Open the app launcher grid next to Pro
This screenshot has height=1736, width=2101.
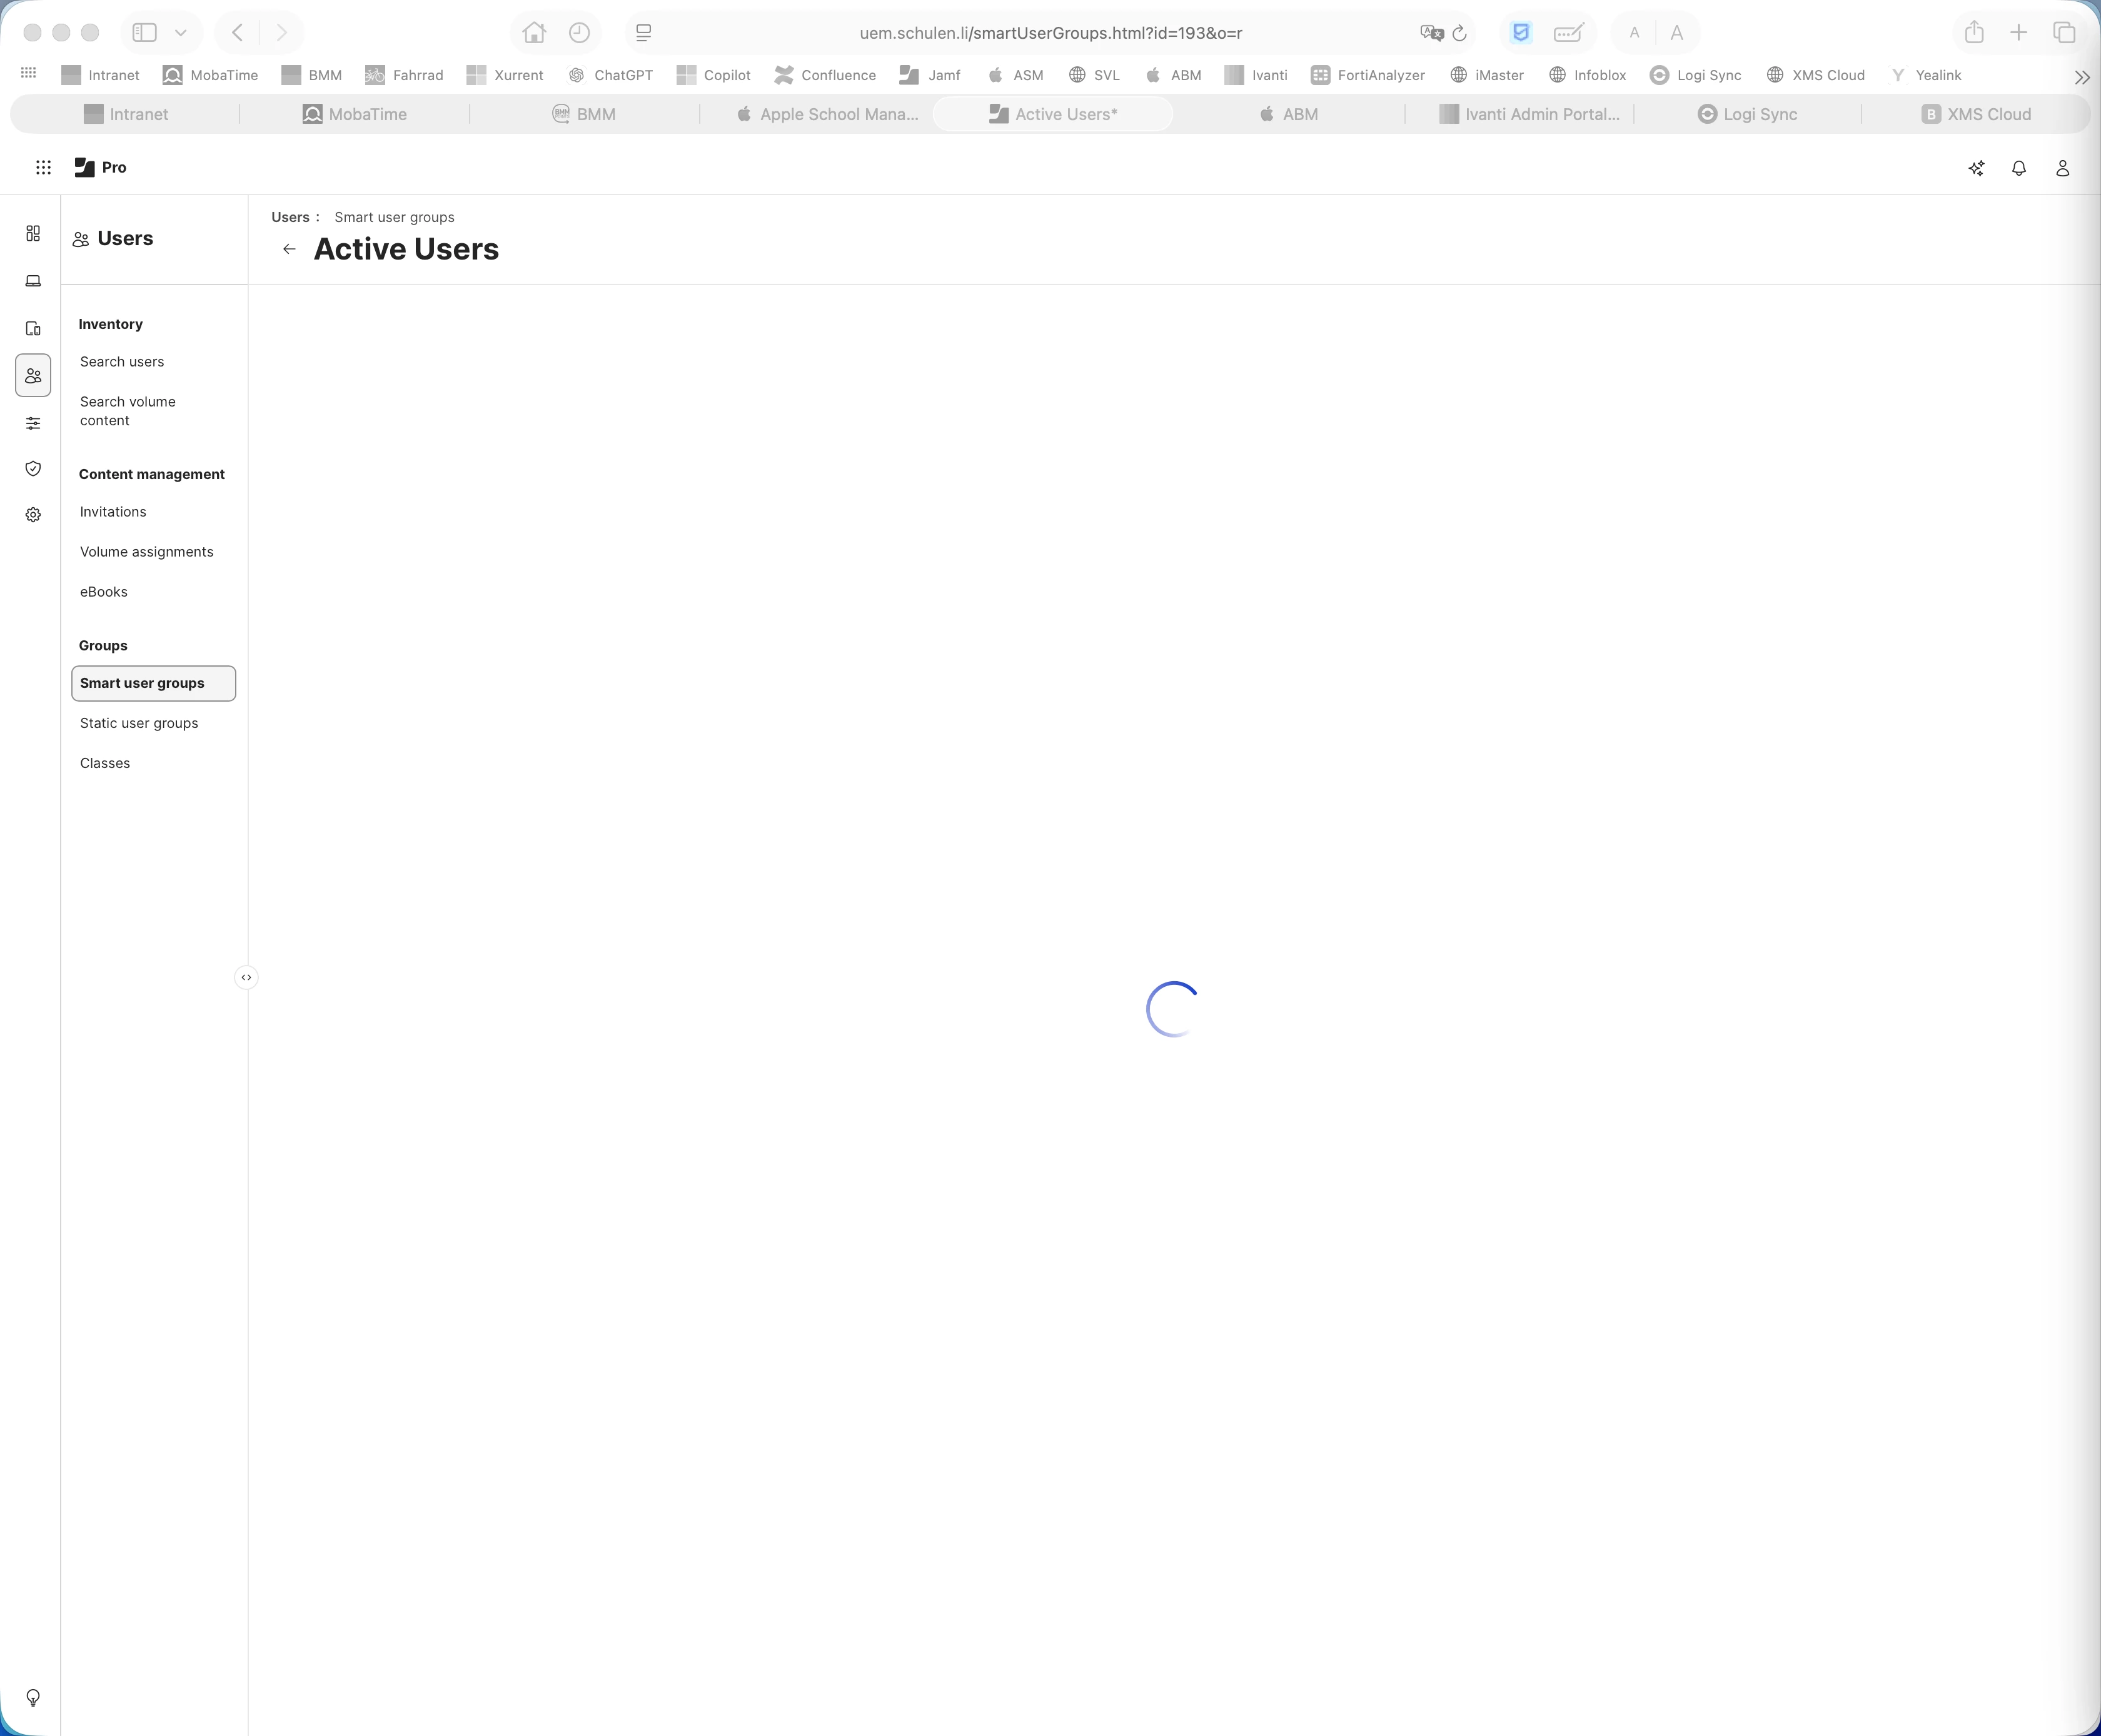coord(43,168)
